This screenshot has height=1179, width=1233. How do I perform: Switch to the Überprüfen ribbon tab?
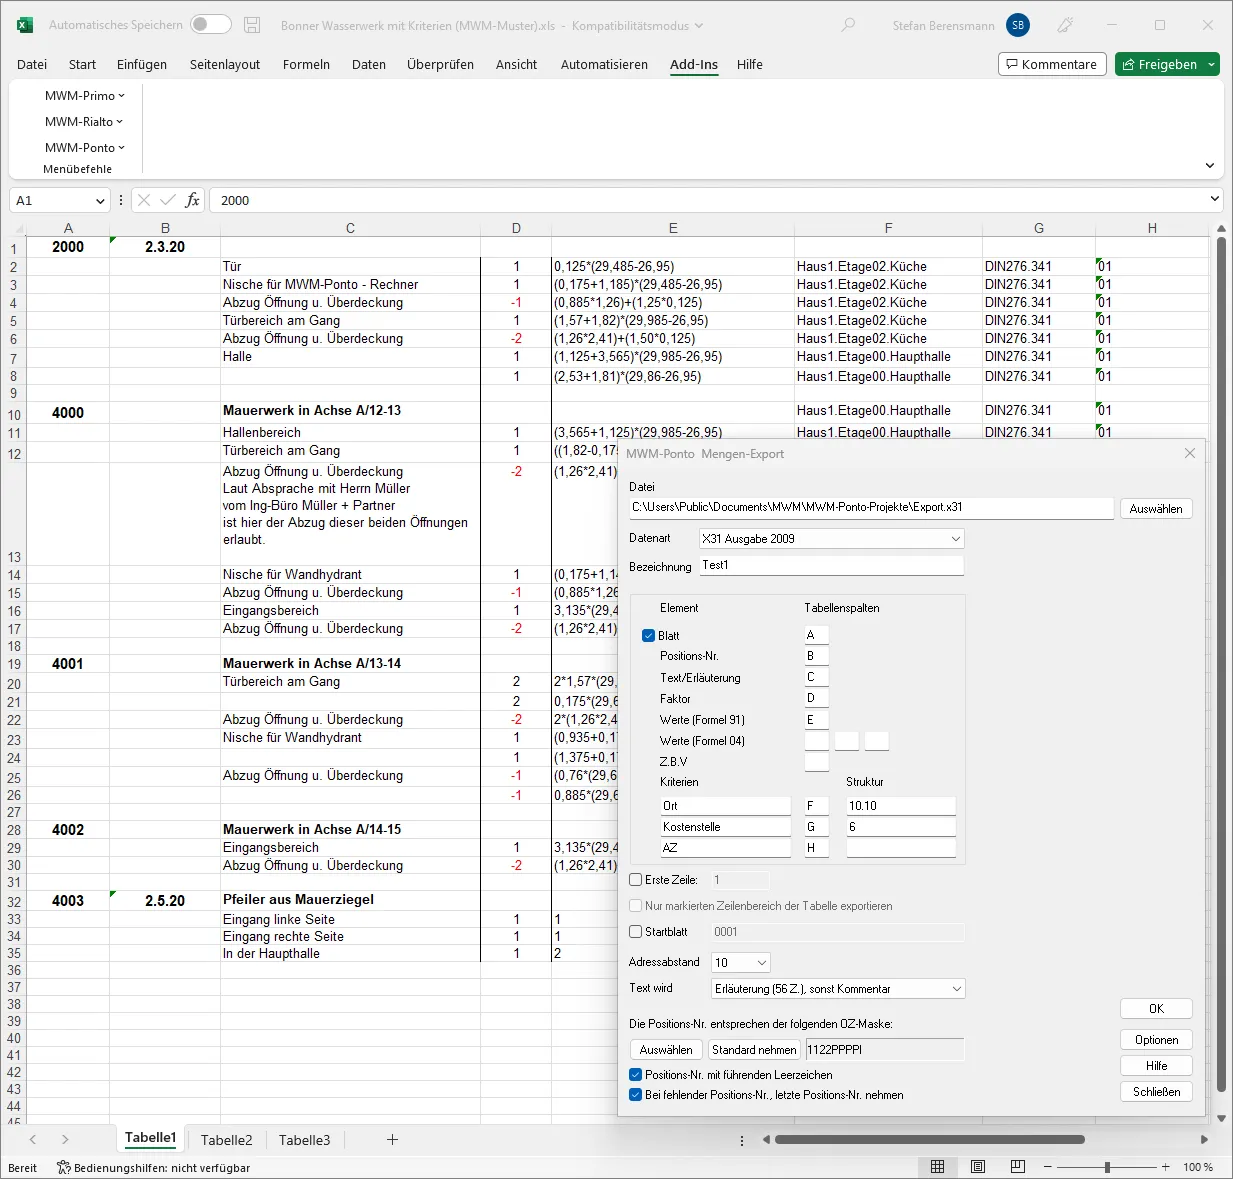tap(440, 64)
